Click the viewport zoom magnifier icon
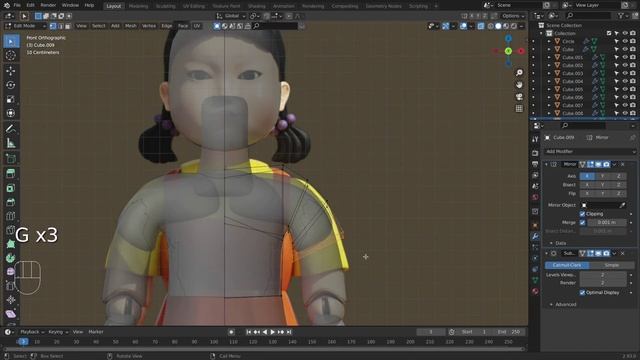 (519, 73)
